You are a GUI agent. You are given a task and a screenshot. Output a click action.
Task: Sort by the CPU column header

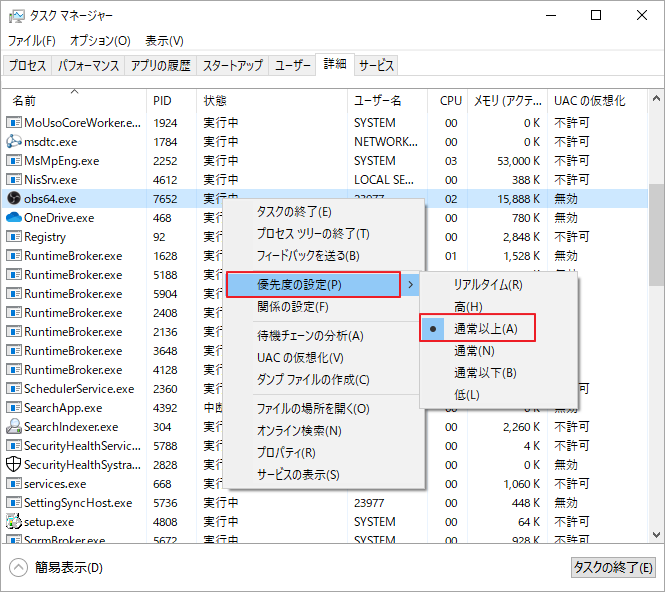[x=447, y=101]
